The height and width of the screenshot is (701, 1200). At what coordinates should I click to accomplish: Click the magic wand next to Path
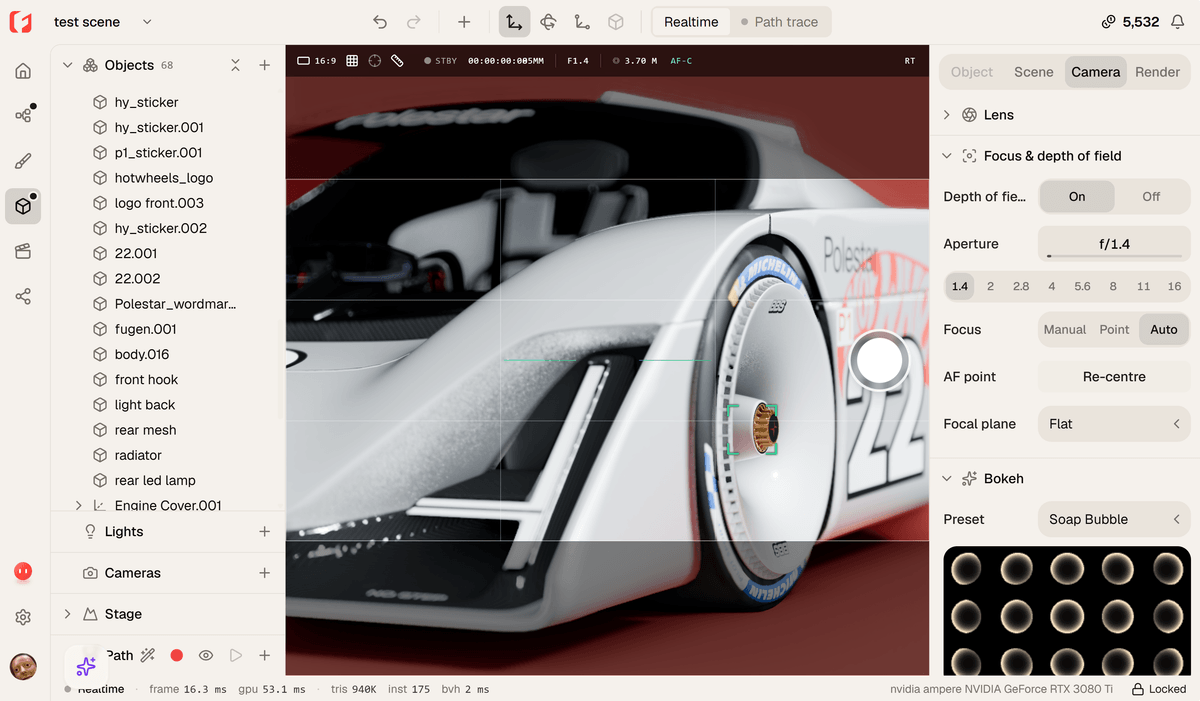(148, 655)
